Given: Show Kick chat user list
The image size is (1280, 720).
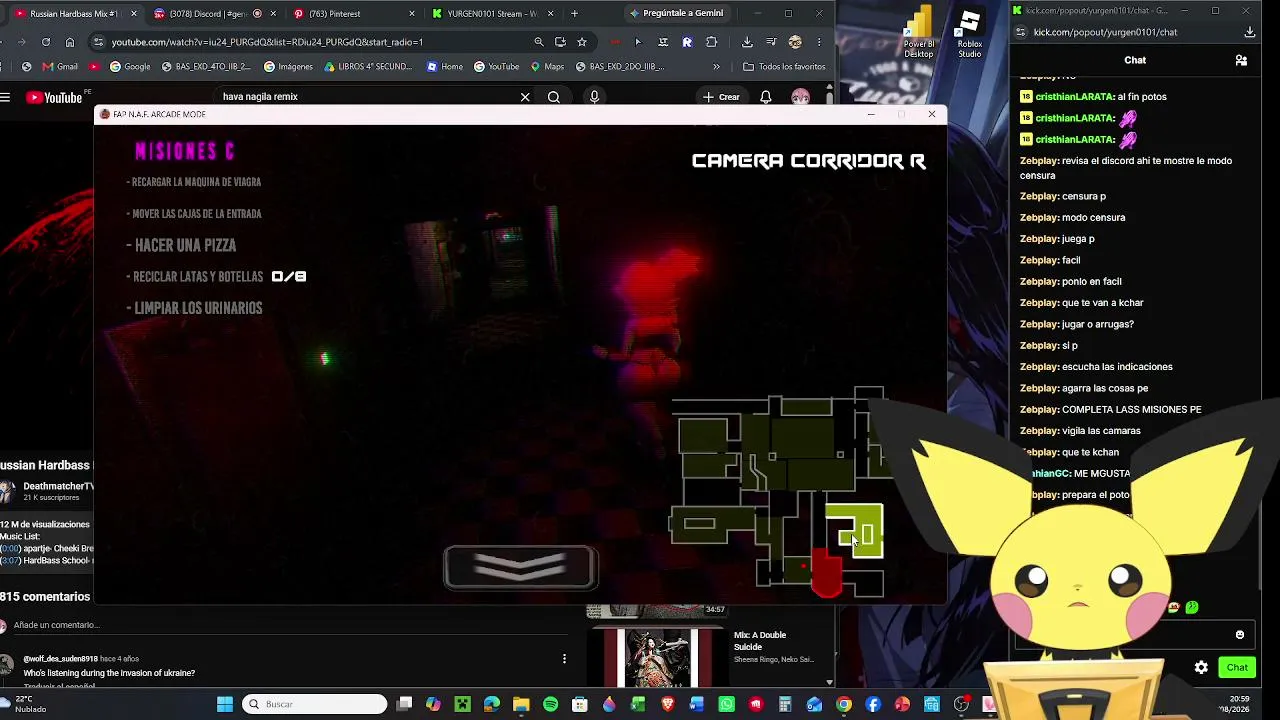Looking at the screenshot, I should (1241, 60).
